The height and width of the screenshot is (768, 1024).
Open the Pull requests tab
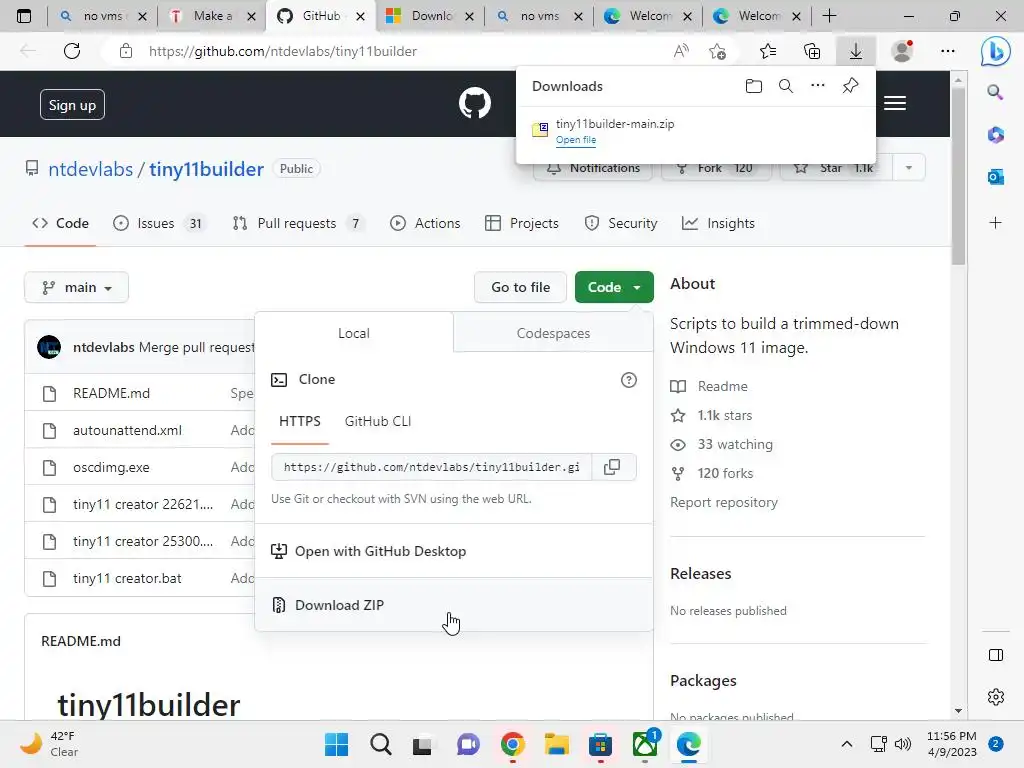coord(298,223)
